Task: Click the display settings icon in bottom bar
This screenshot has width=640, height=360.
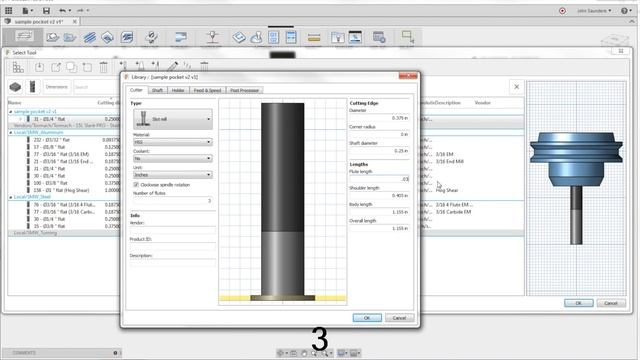Action: click(x=341, y=353)
